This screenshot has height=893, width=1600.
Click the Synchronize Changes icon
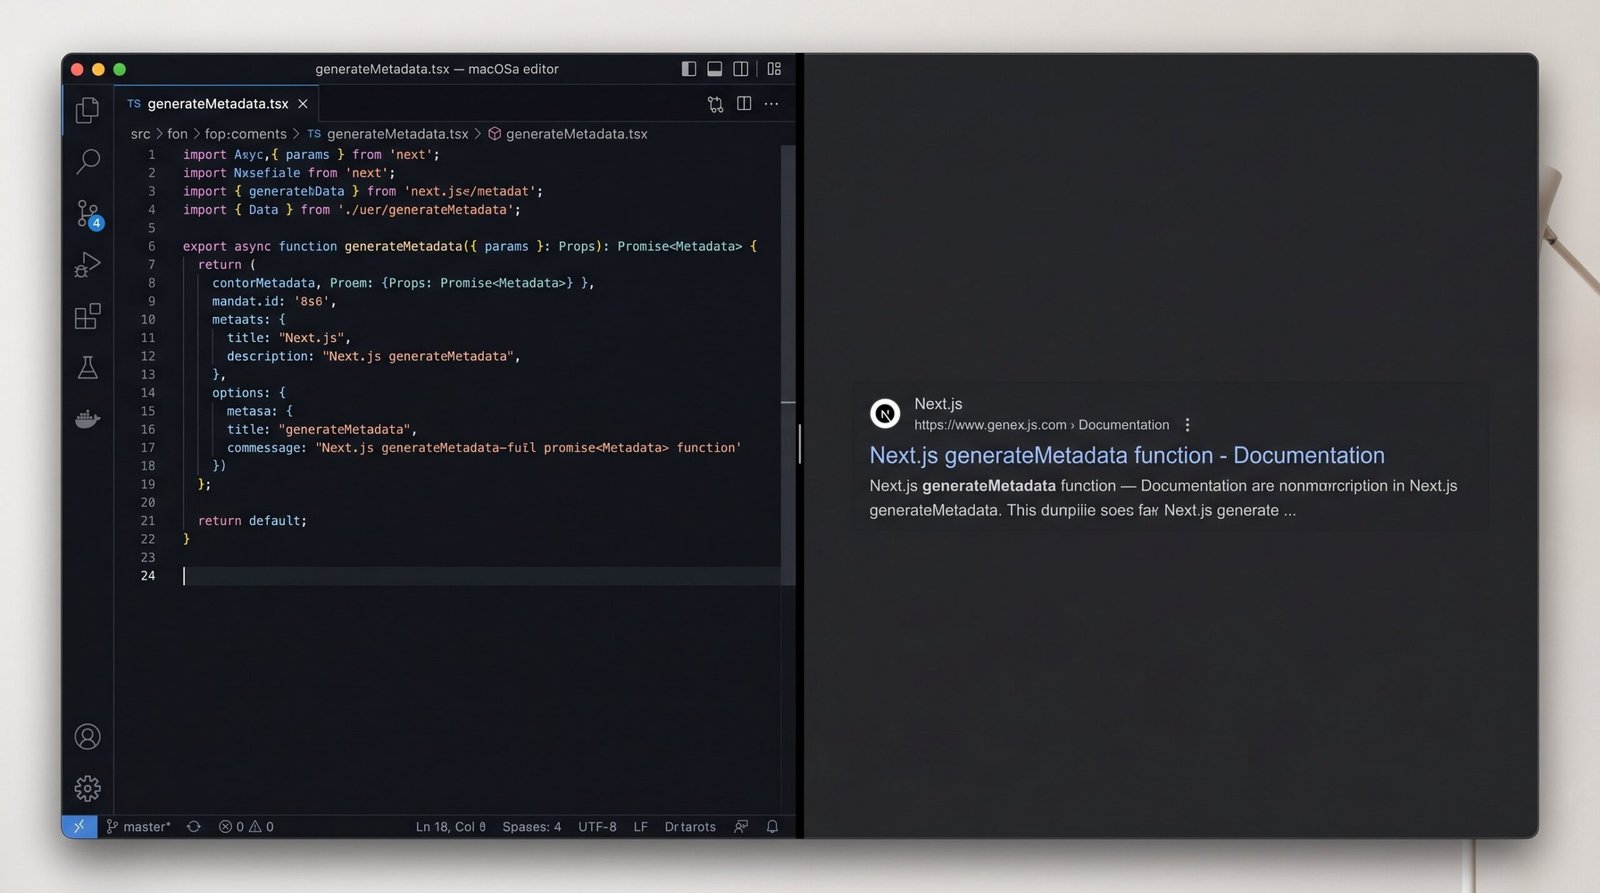pos(194,827)
